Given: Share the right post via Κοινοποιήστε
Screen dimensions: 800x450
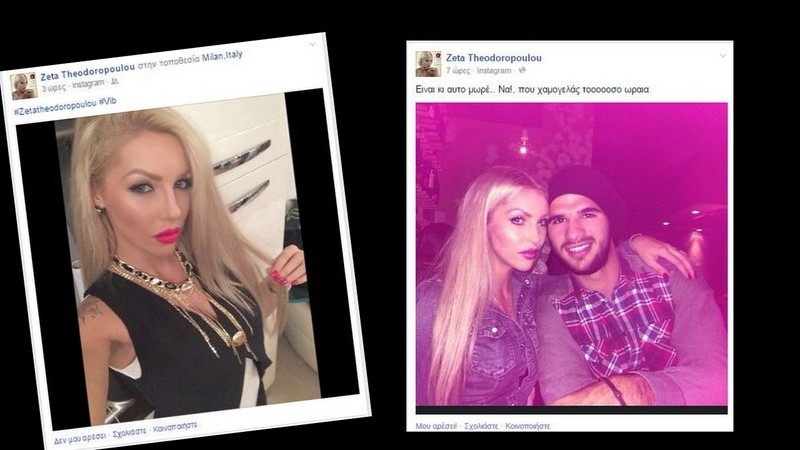Looking at the screenshot, I should (528, 426).
